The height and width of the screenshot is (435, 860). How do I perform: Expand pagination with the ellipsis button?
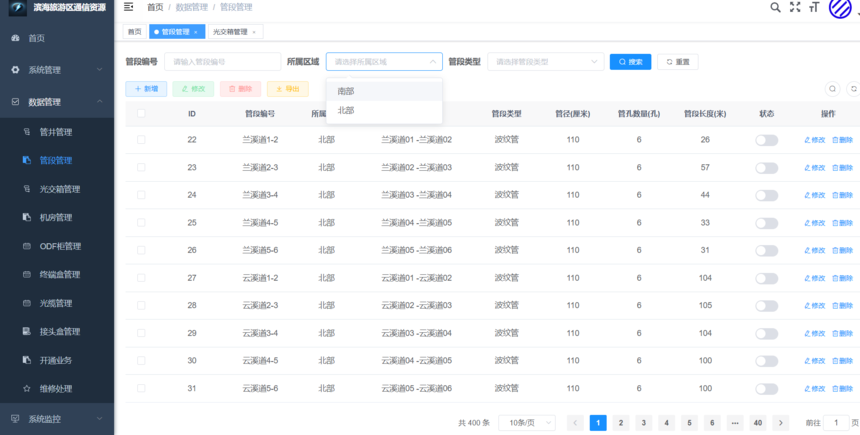pos(735,423)
